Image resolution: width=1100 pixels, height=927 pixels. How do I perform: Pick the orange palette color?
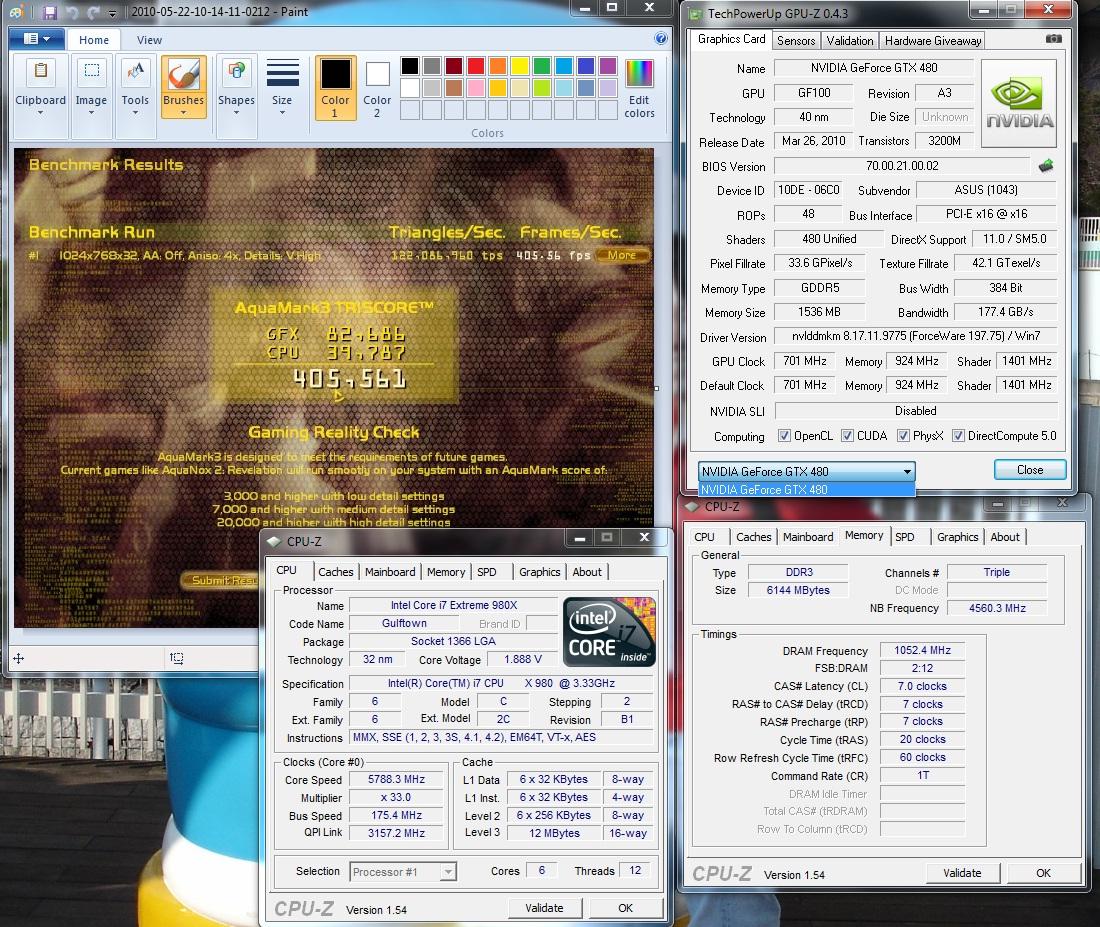tap(497, 66)
